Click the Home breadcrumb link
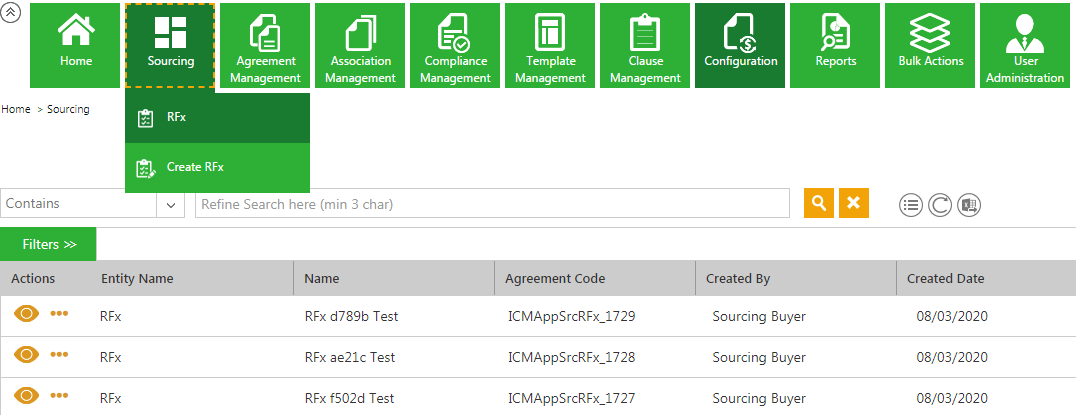1076x415 pixels. coord(15,109)
